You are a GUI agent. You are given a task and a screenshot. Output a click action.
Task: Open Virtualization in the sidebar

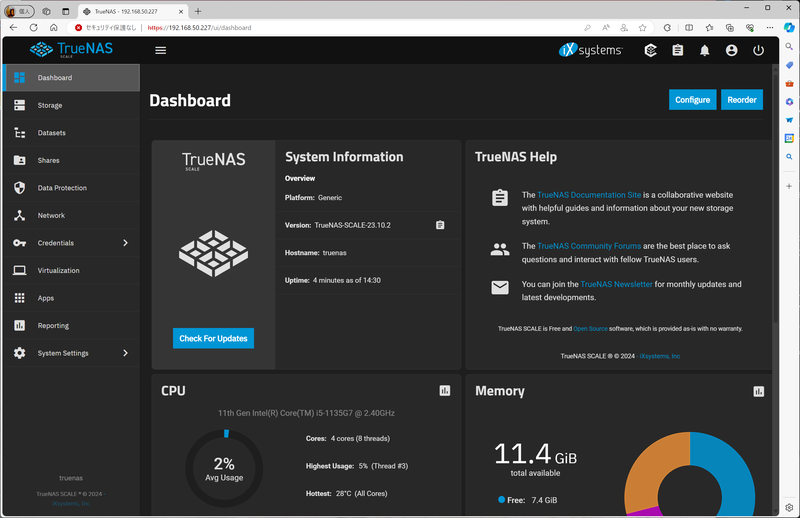pos(71,270)
